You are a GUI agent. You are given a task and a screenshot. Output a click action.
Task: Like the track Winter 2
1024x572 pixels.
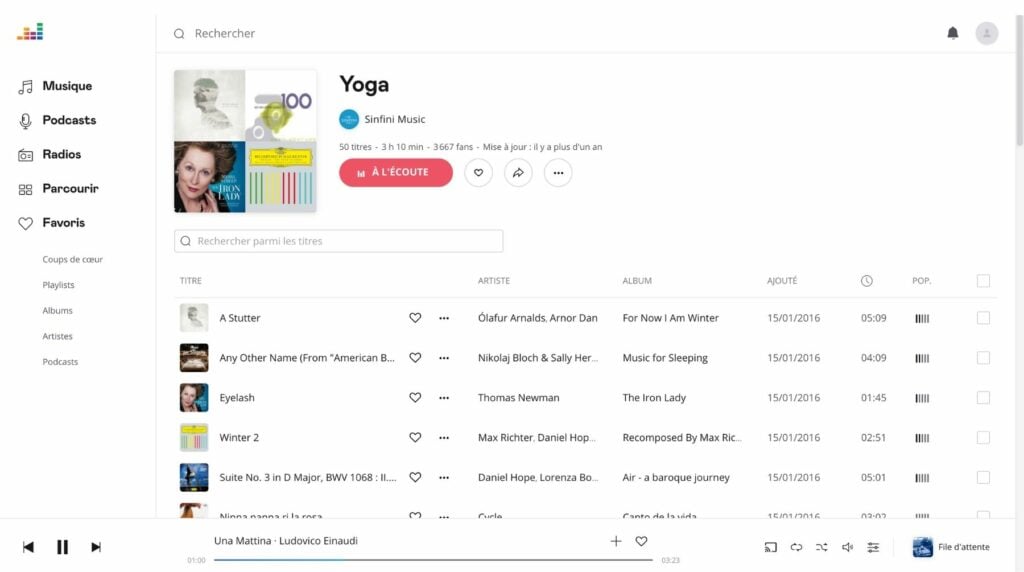click(415, 437)
